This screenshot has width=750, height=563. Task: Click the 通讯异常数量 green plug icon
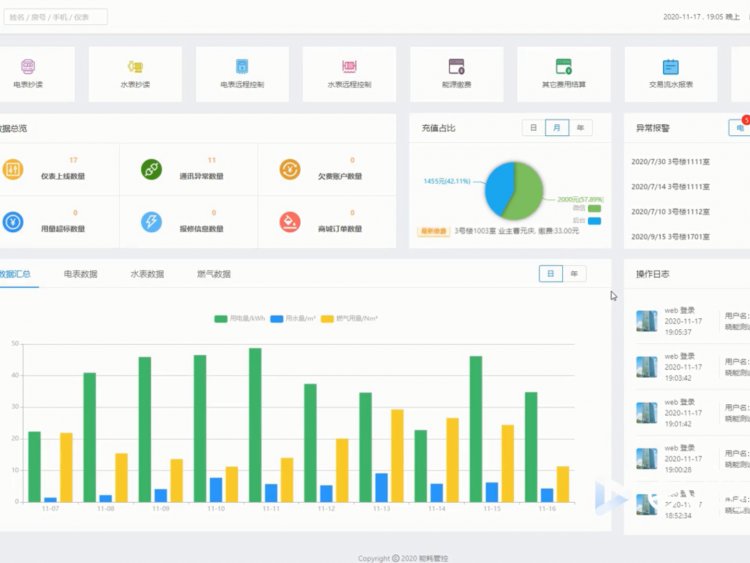coord(151,169)
